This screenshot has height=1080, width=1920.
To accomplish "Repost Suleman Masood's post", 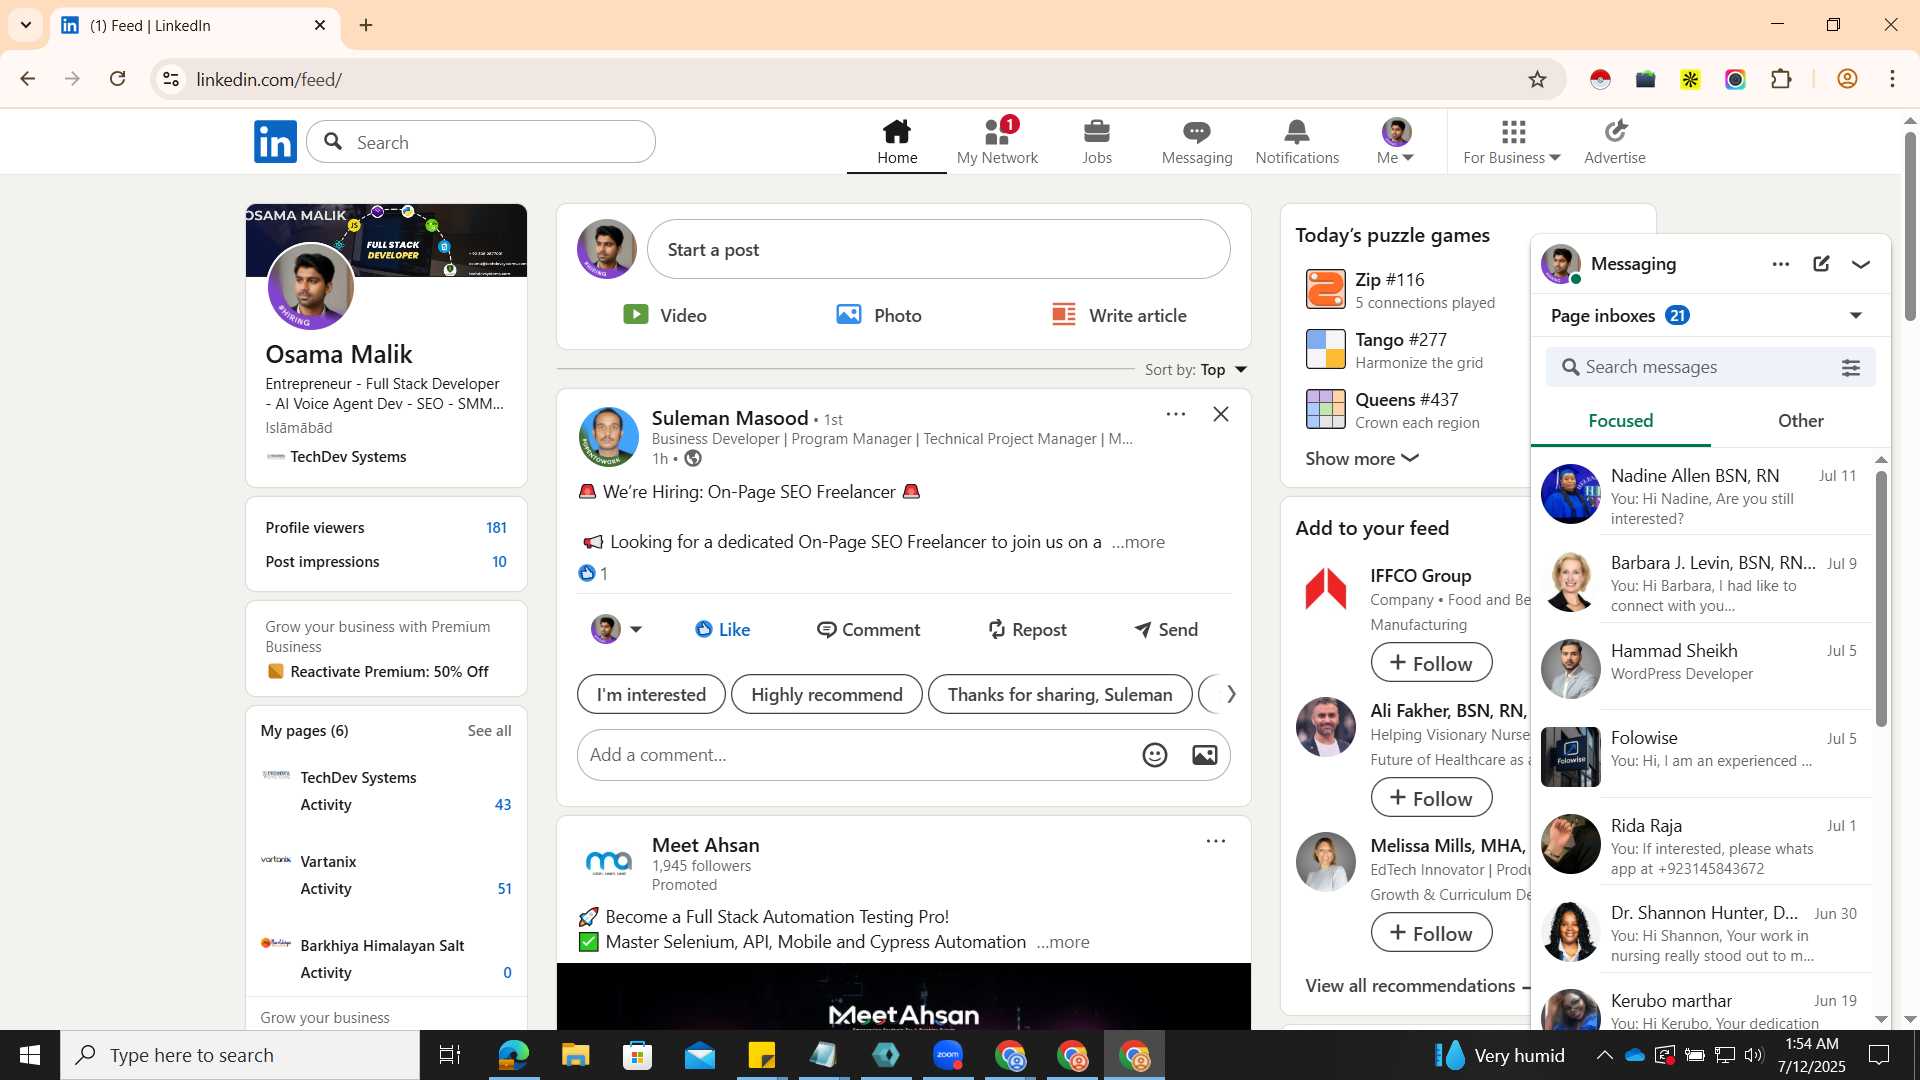I will 1027,629.
